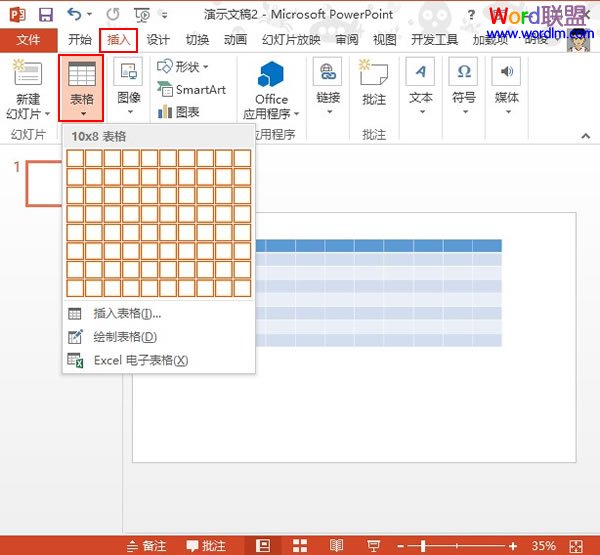The height and width of the screenshot is (555, 600).
Task: Adjust the zoom slider handle
Action: [x=422, y=546]
